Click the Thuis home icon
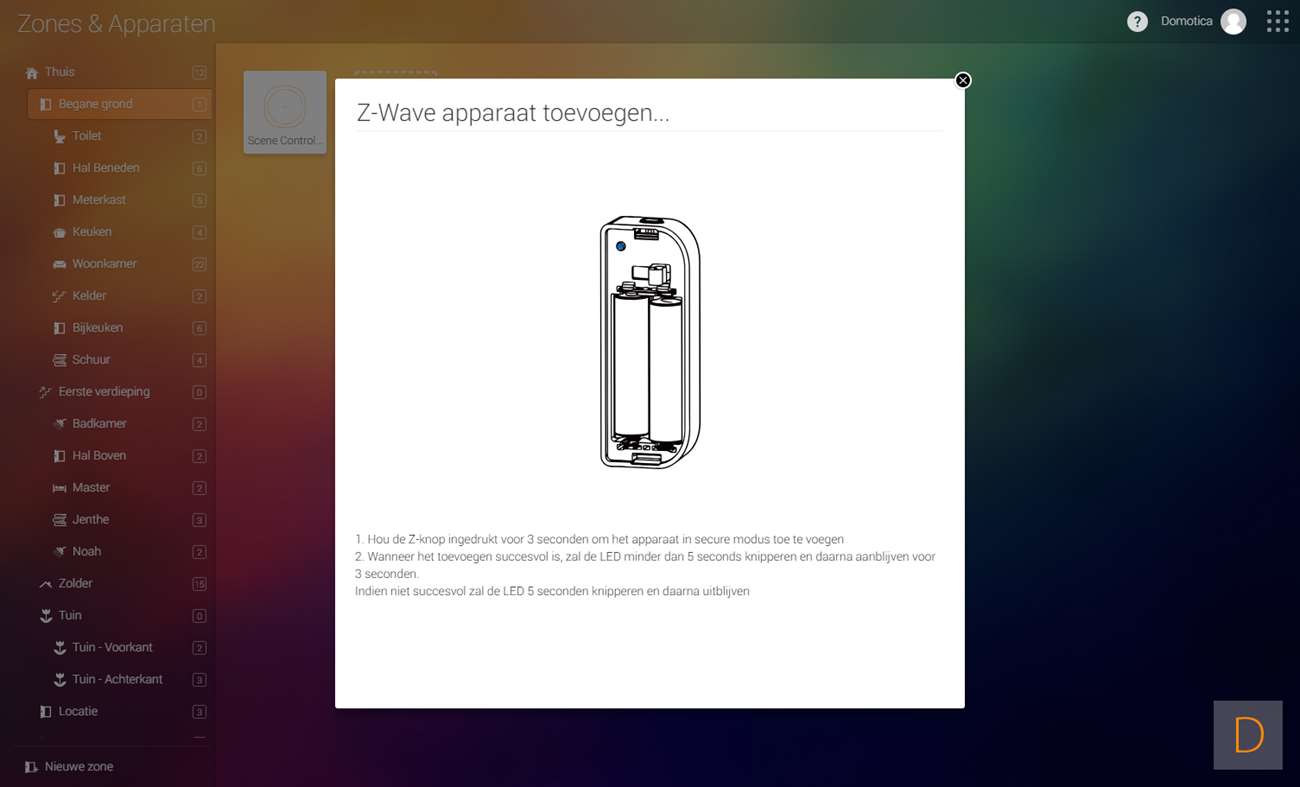The height and width of the screenshot is (787, 1300). pos(31,73)
